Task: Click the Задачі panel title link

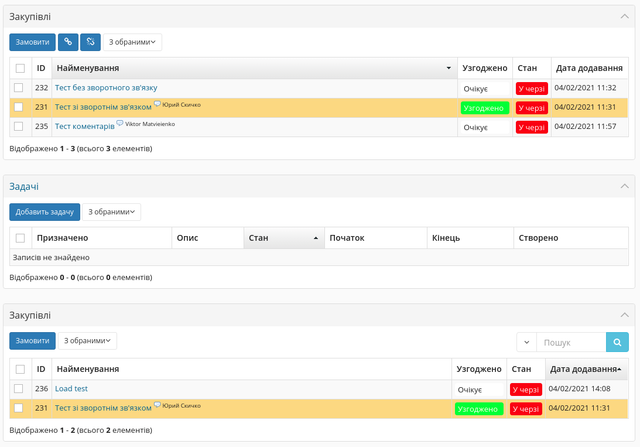Action: pos(24,187)
